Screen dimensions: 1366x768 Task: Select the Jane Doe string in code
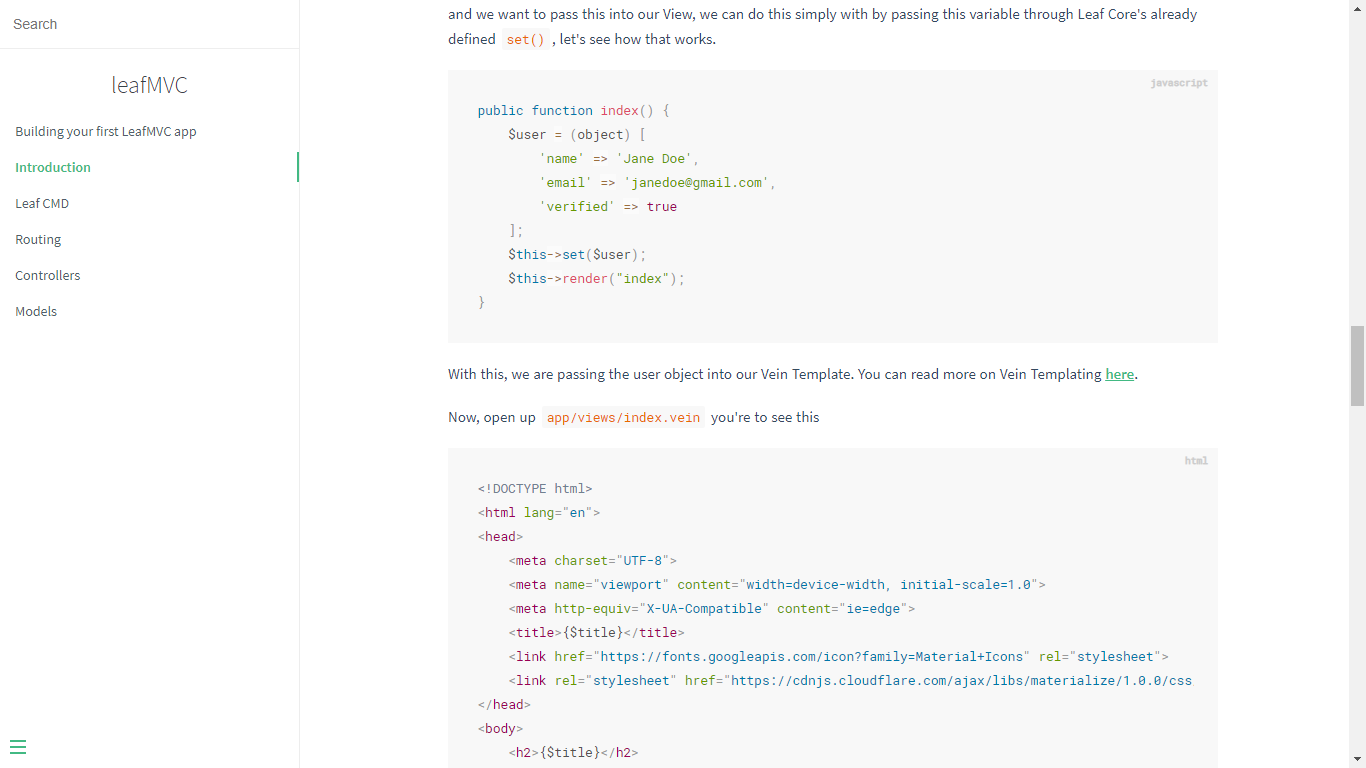(x=655, y=158)
